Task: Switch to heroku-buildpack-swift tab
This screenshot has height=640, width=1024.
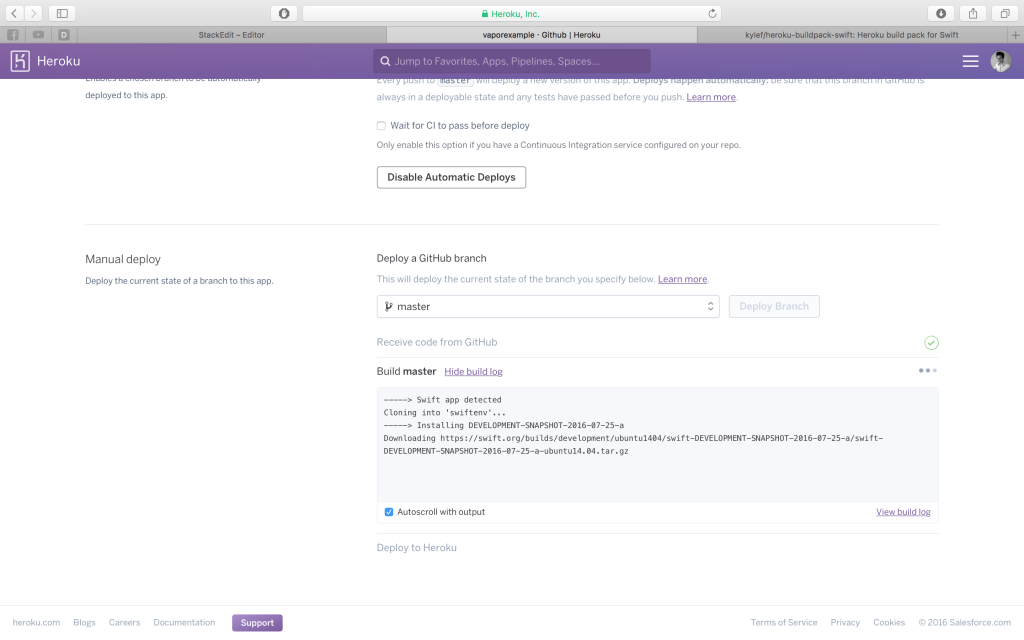Action: 852,35
